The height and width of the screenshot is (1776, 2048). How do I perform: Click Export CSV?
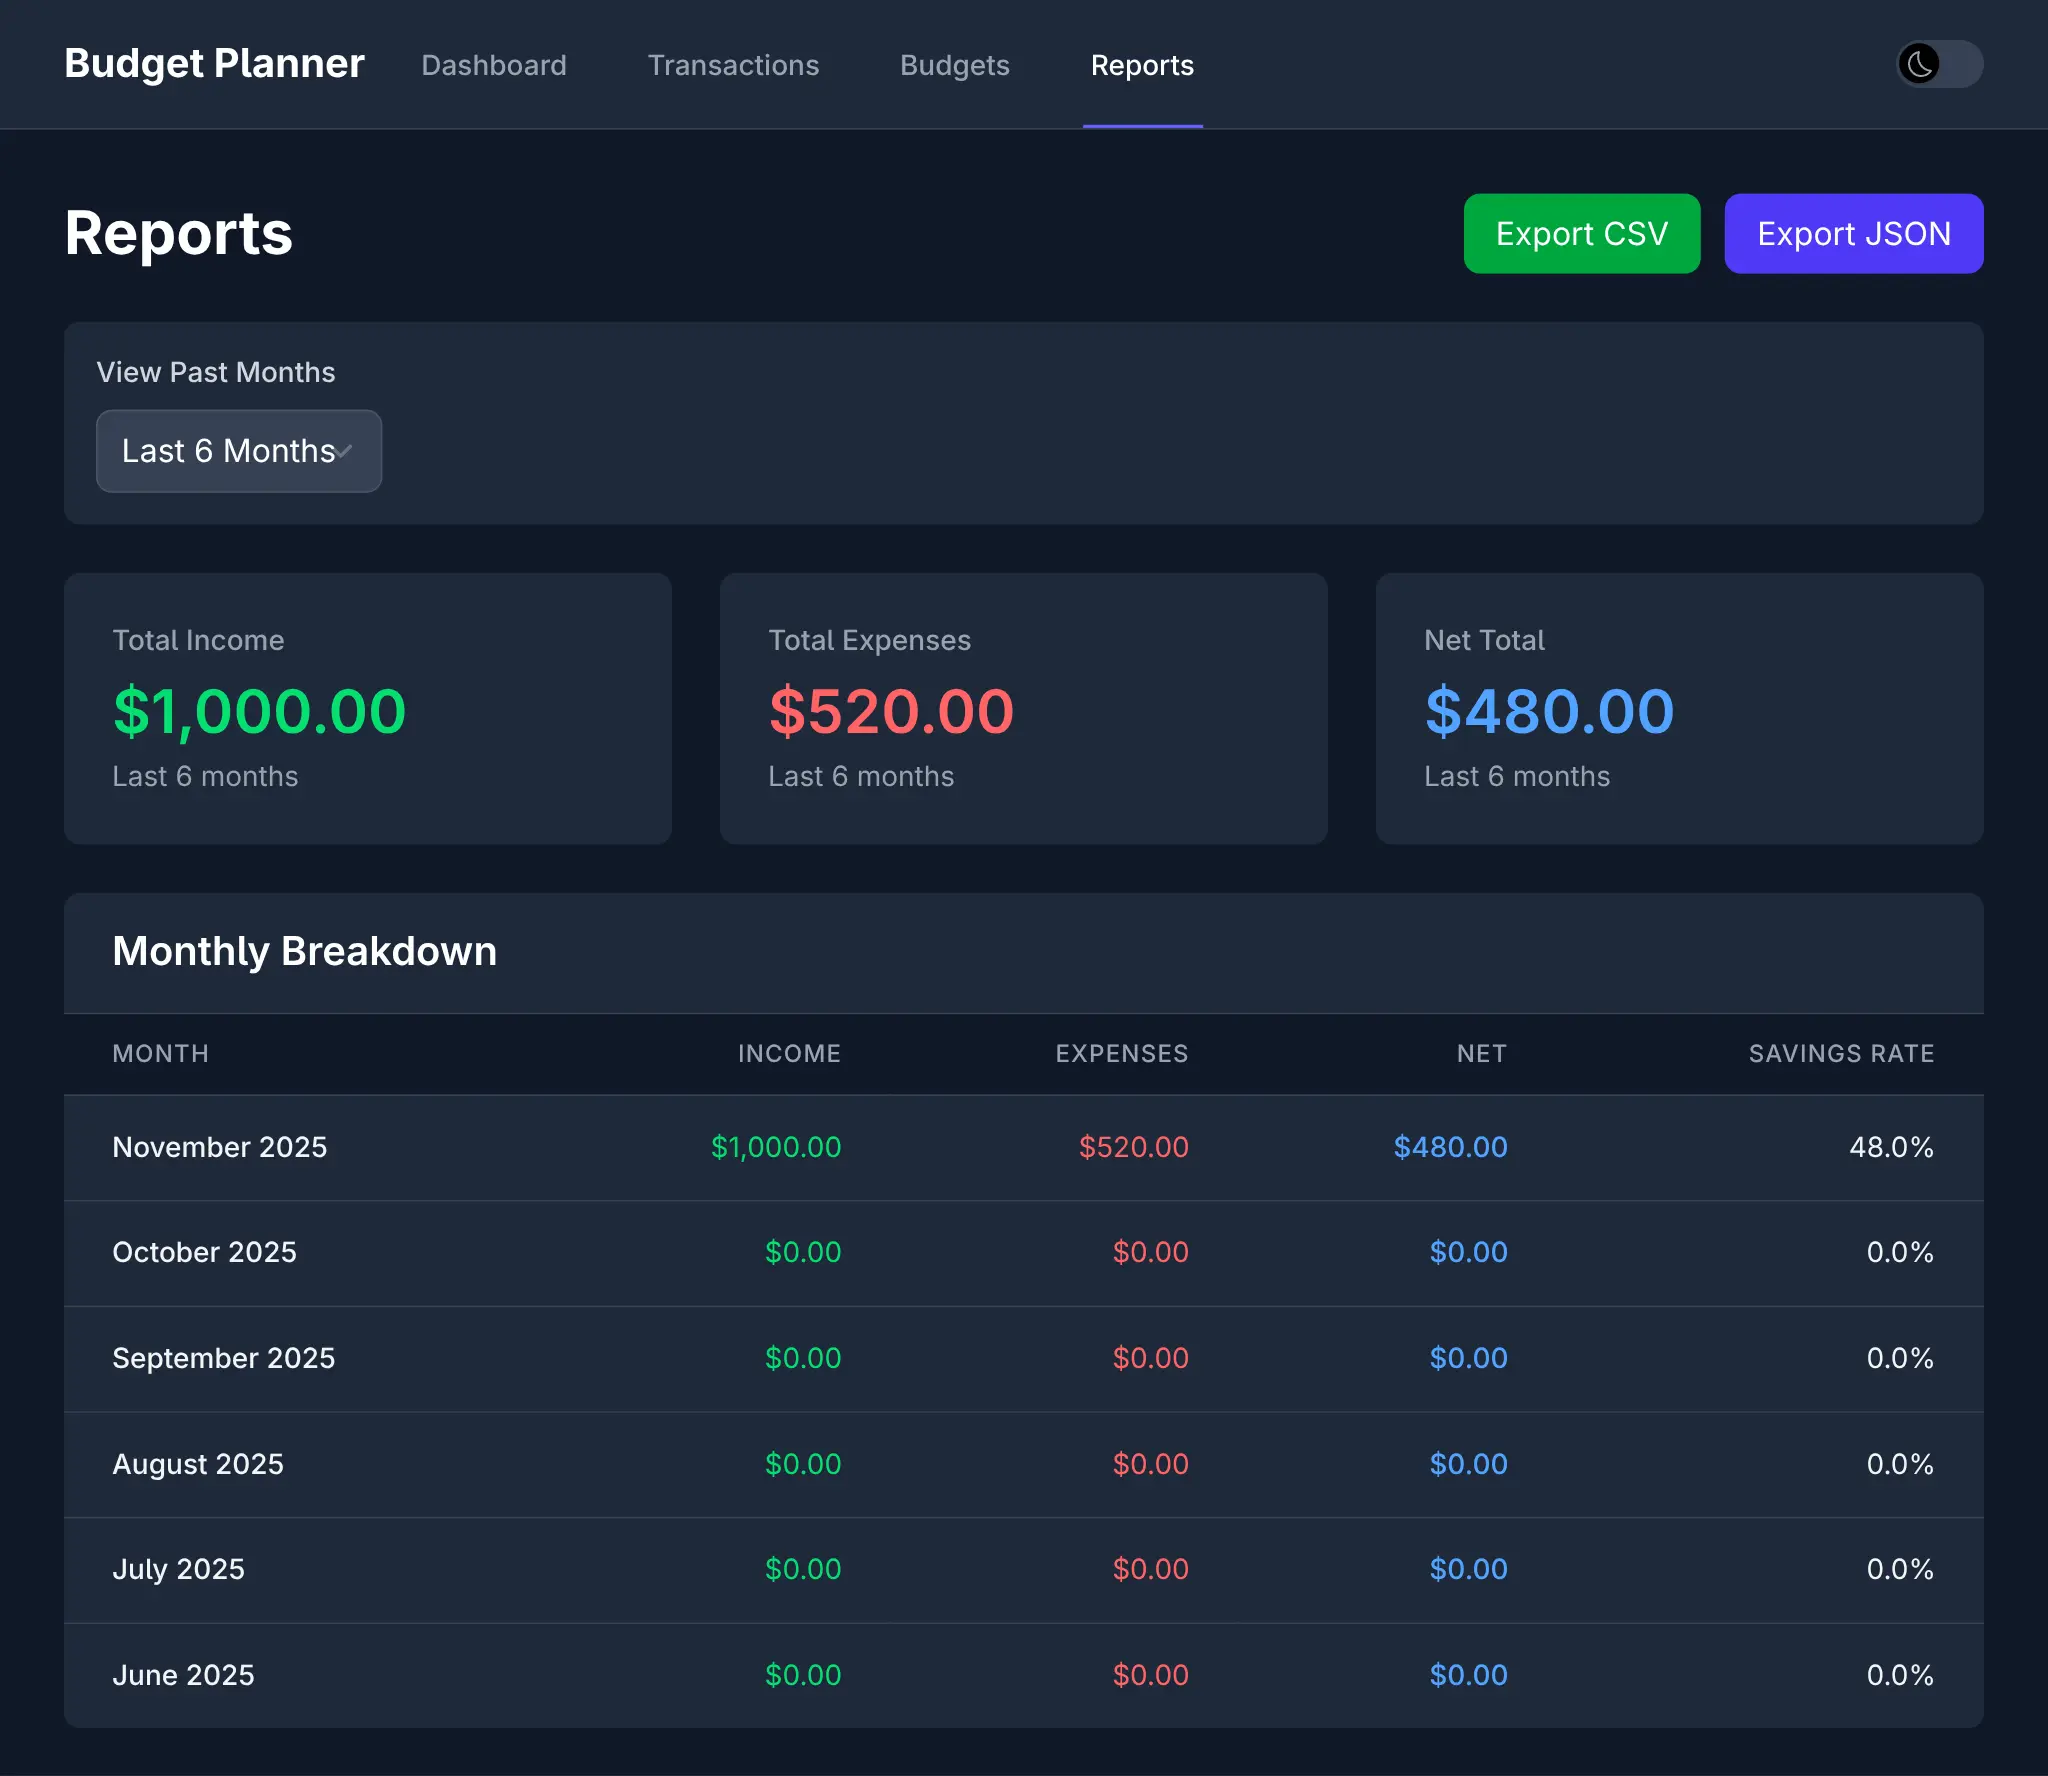[x=1581, y=233]
